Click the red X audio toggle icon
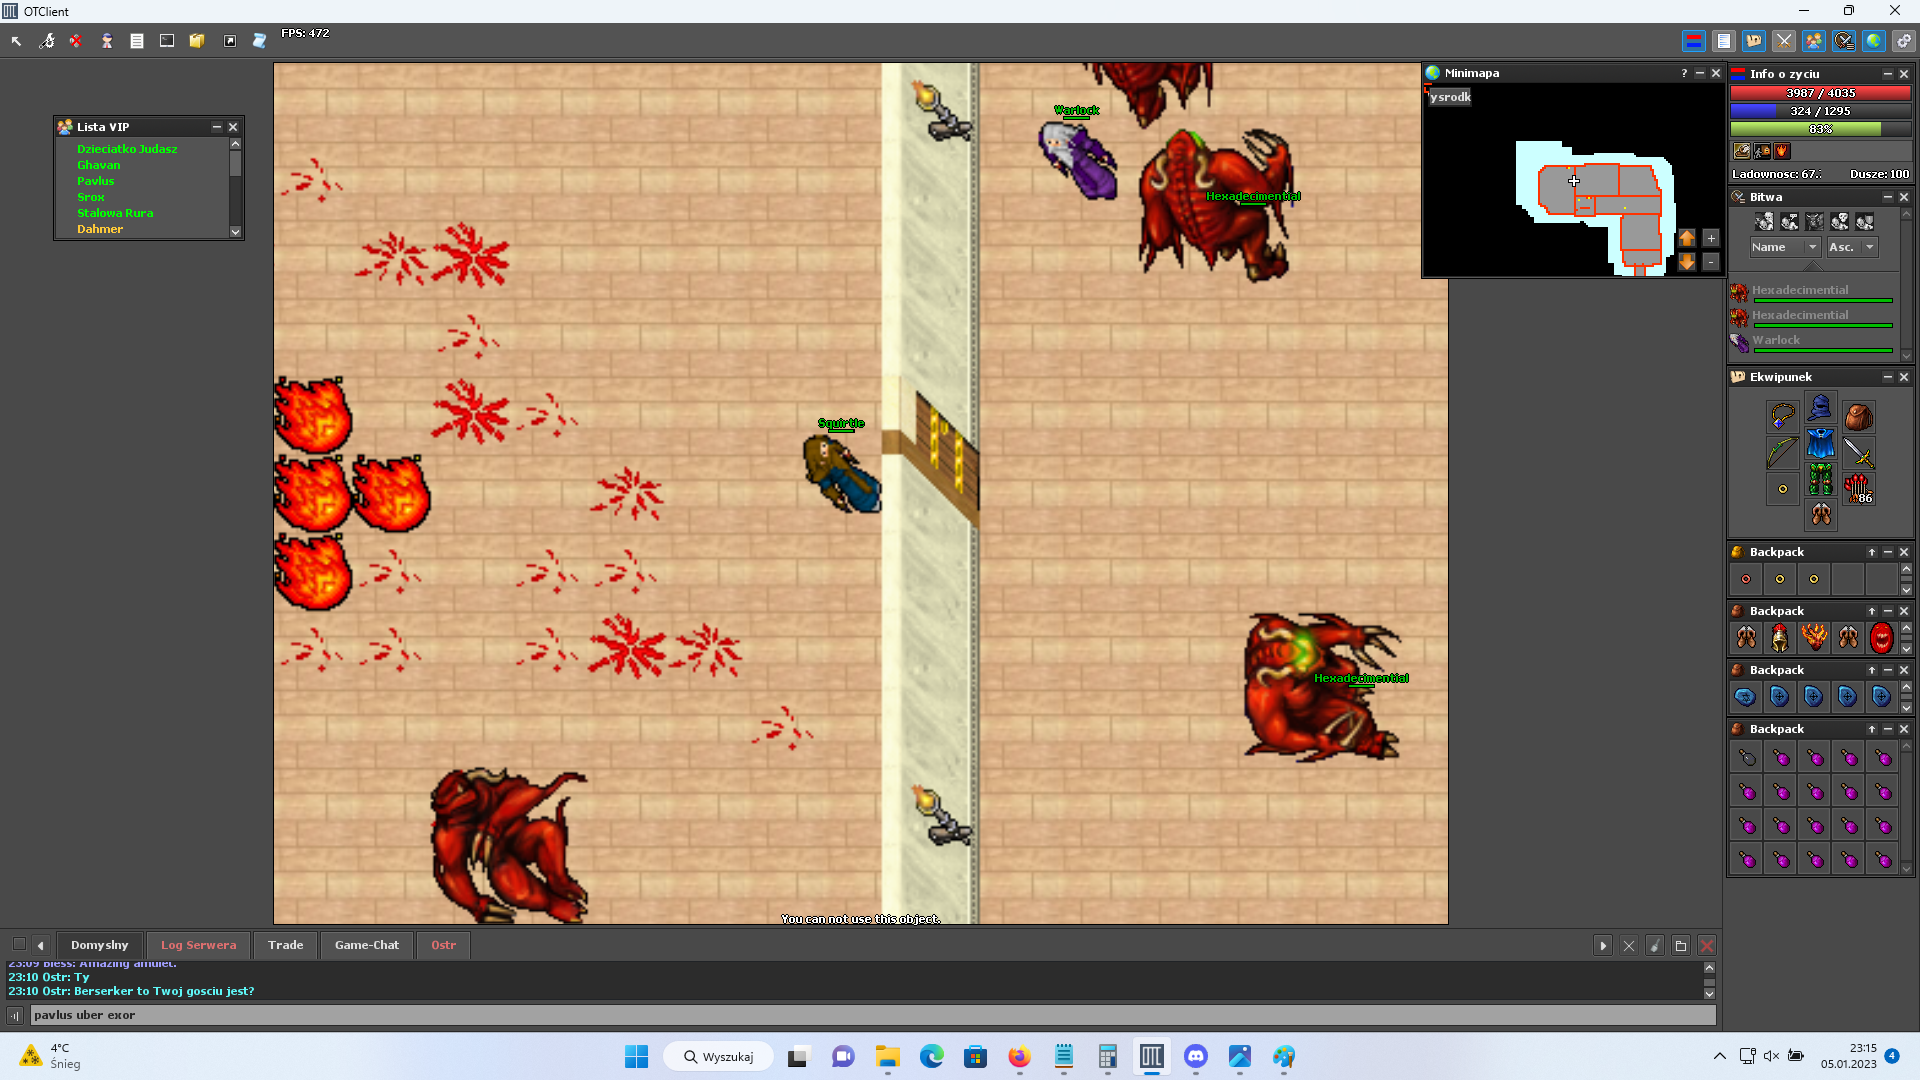Image resolution: width=1920 pixels, height=1080 pixels. pos(76,41)
